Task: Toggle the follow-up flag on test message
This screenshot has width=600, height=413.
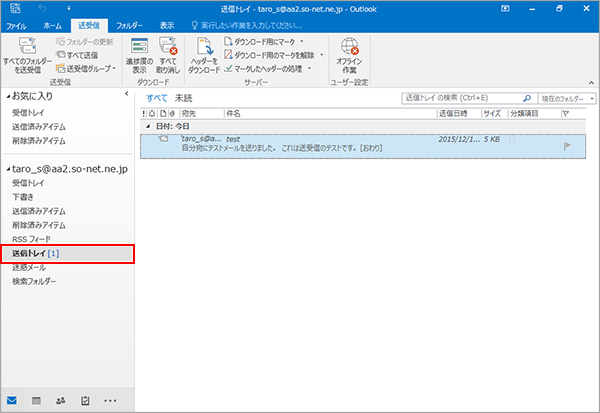Action: pos(569,145)
